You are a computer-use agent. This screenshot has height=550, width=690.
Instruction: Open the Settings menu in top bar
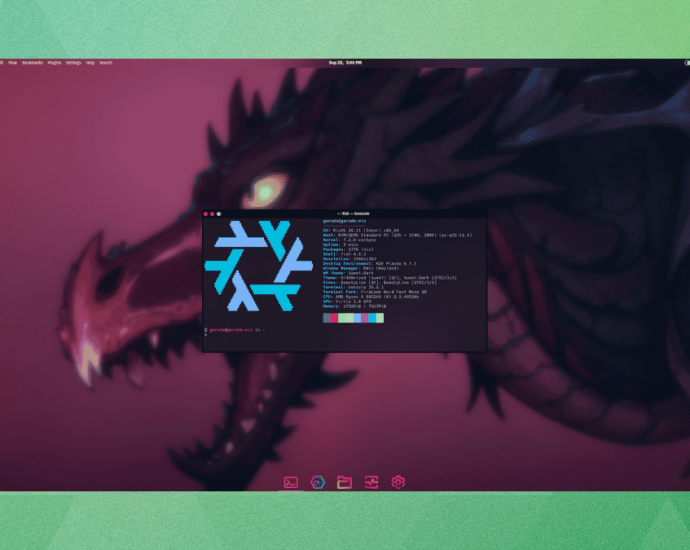pyautogui.click(x=73, y=63)
